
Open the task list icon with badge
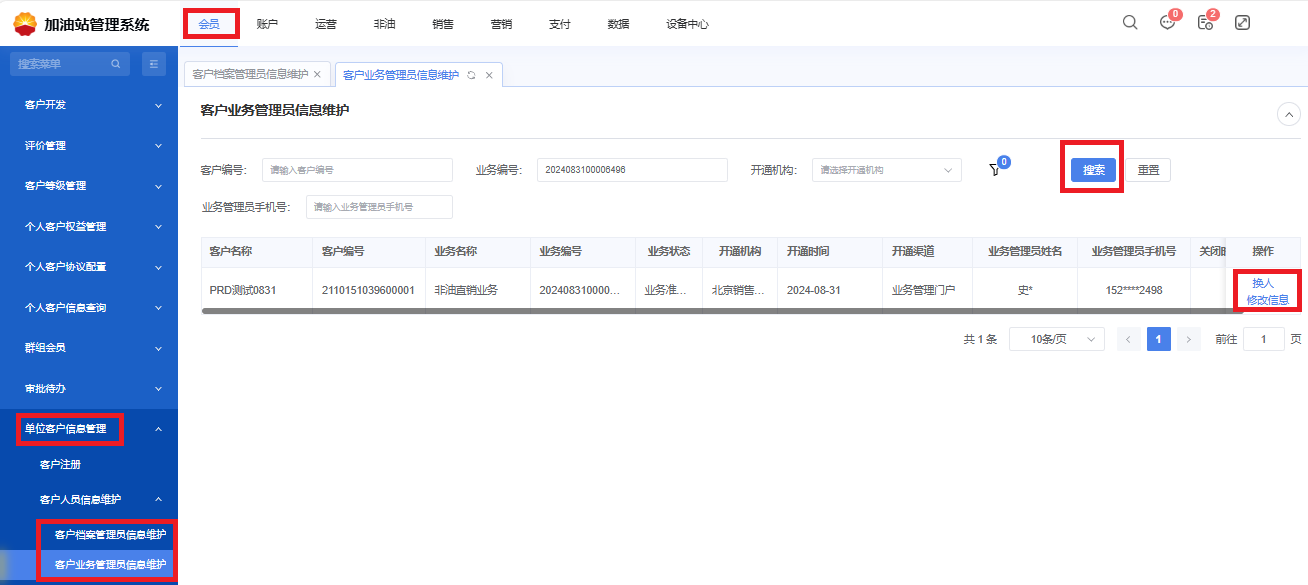coord(1205,23)
